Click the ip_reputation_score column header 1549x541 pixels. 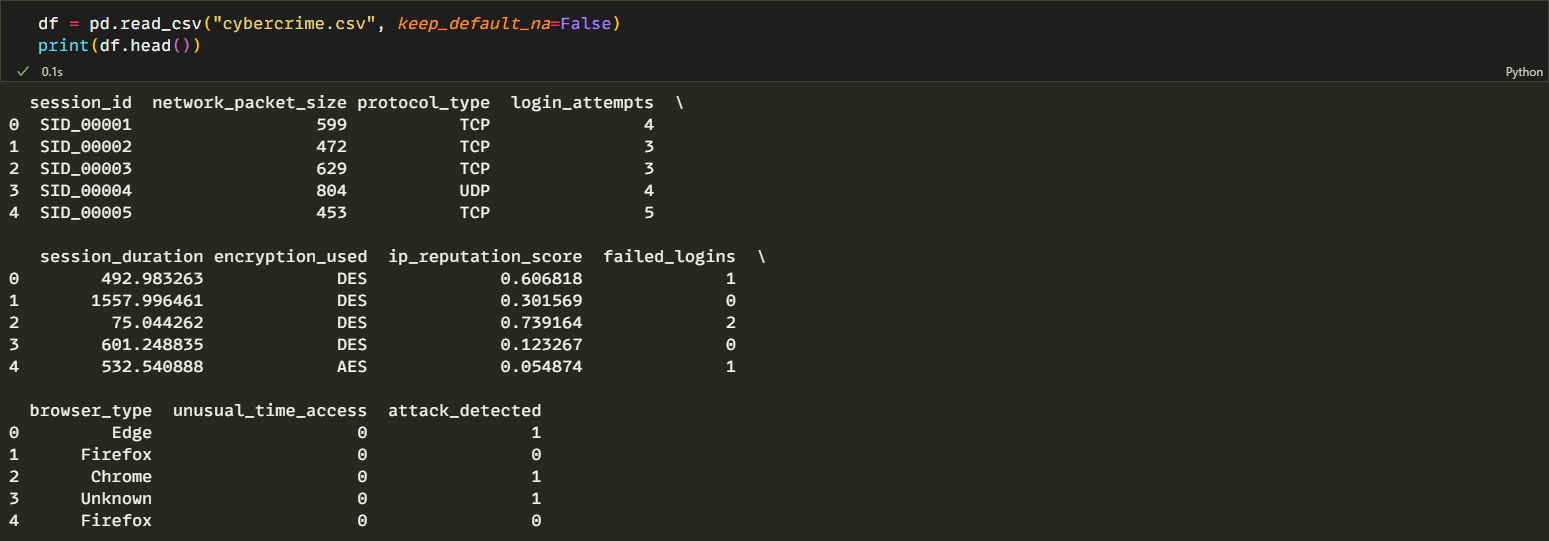(485, 257)
